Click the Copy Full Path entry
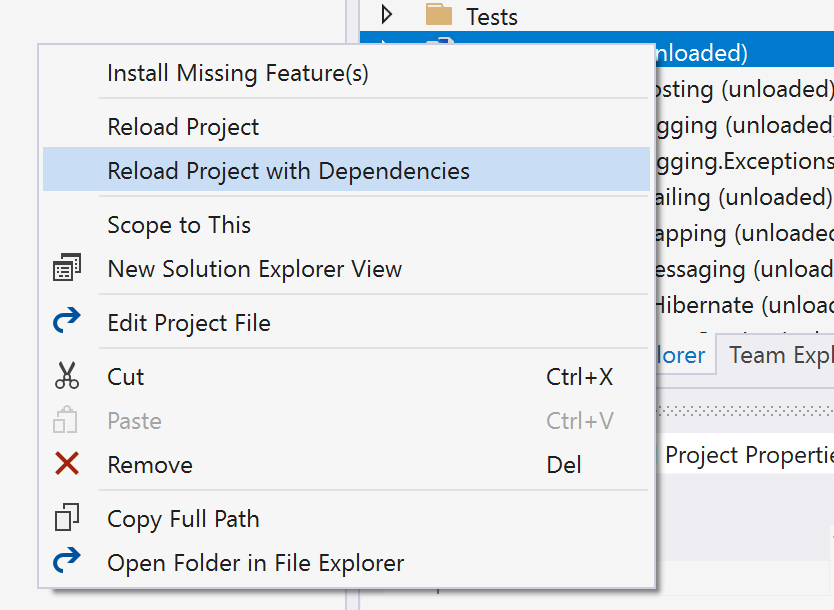The width and height of the screenshot is (834, 610). (183, 519)
